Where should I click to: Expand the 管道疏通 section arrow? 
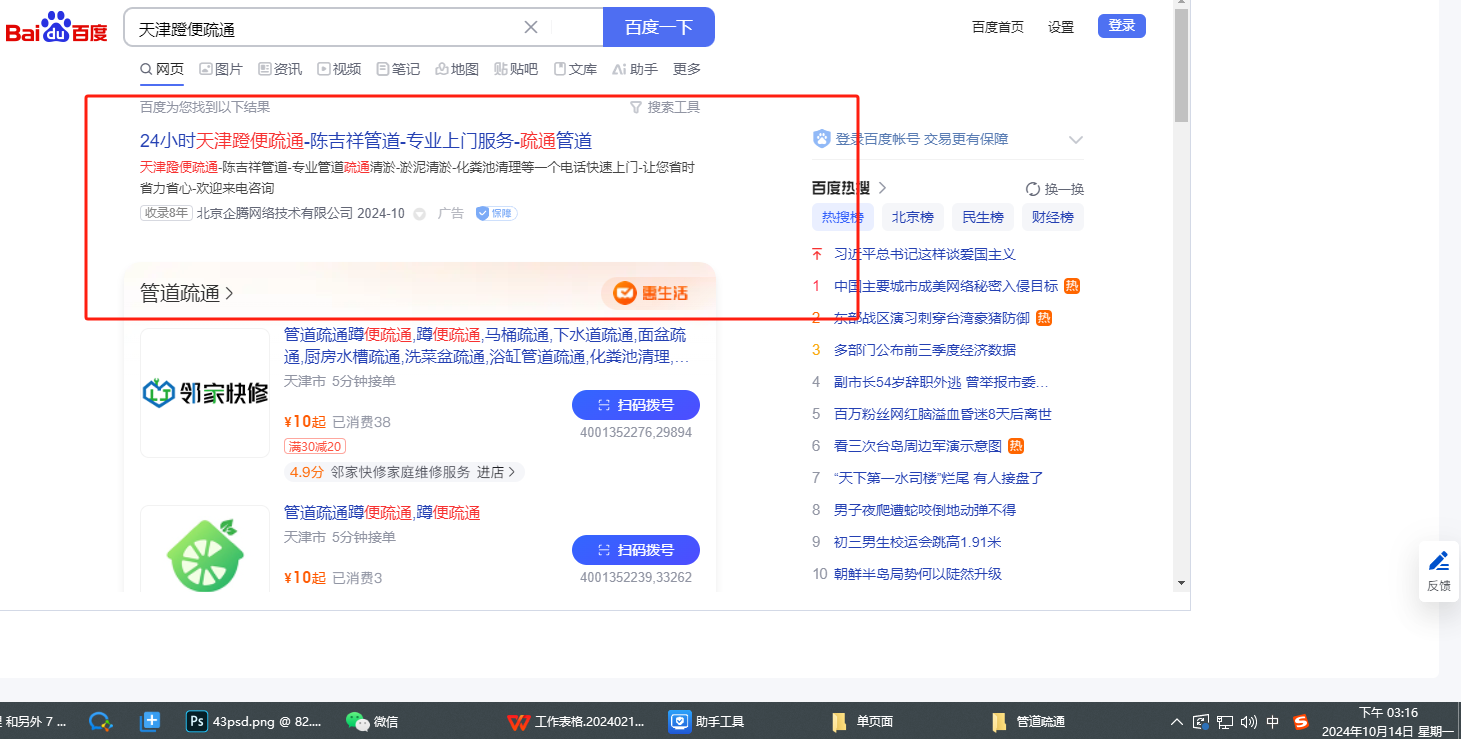[229, 293]
